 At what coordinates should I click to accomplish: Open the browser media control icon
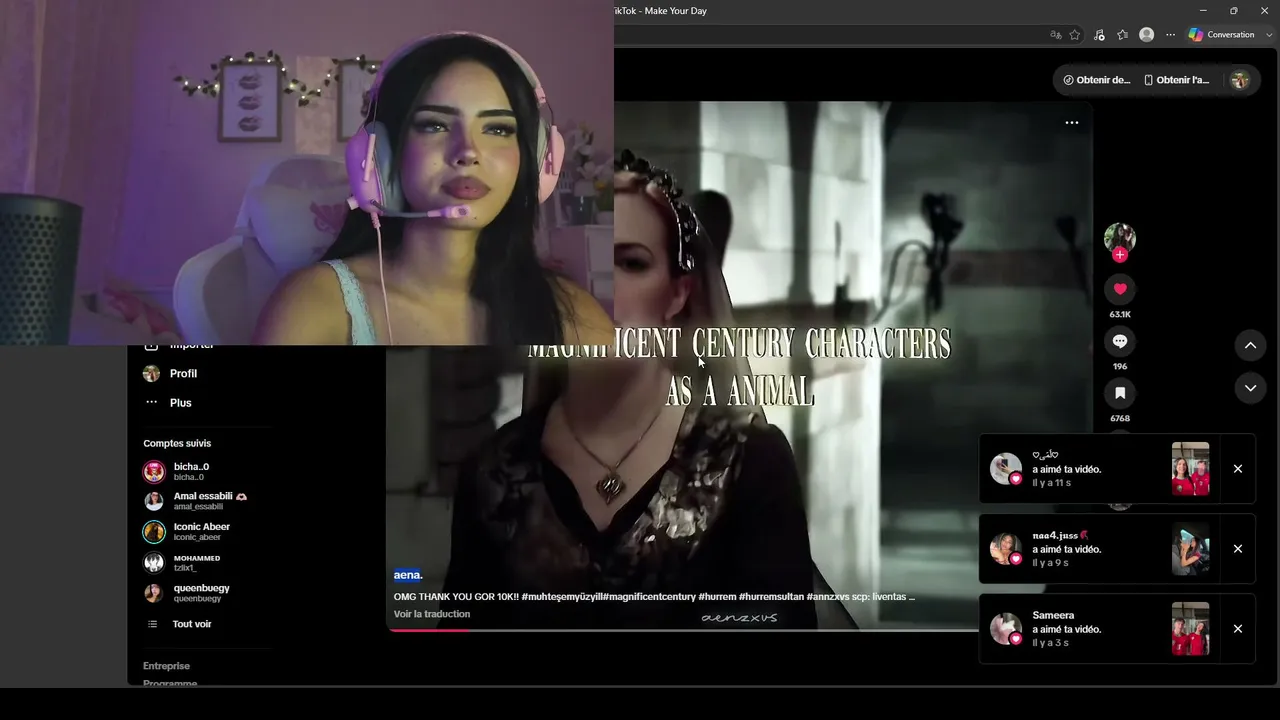1099,35
